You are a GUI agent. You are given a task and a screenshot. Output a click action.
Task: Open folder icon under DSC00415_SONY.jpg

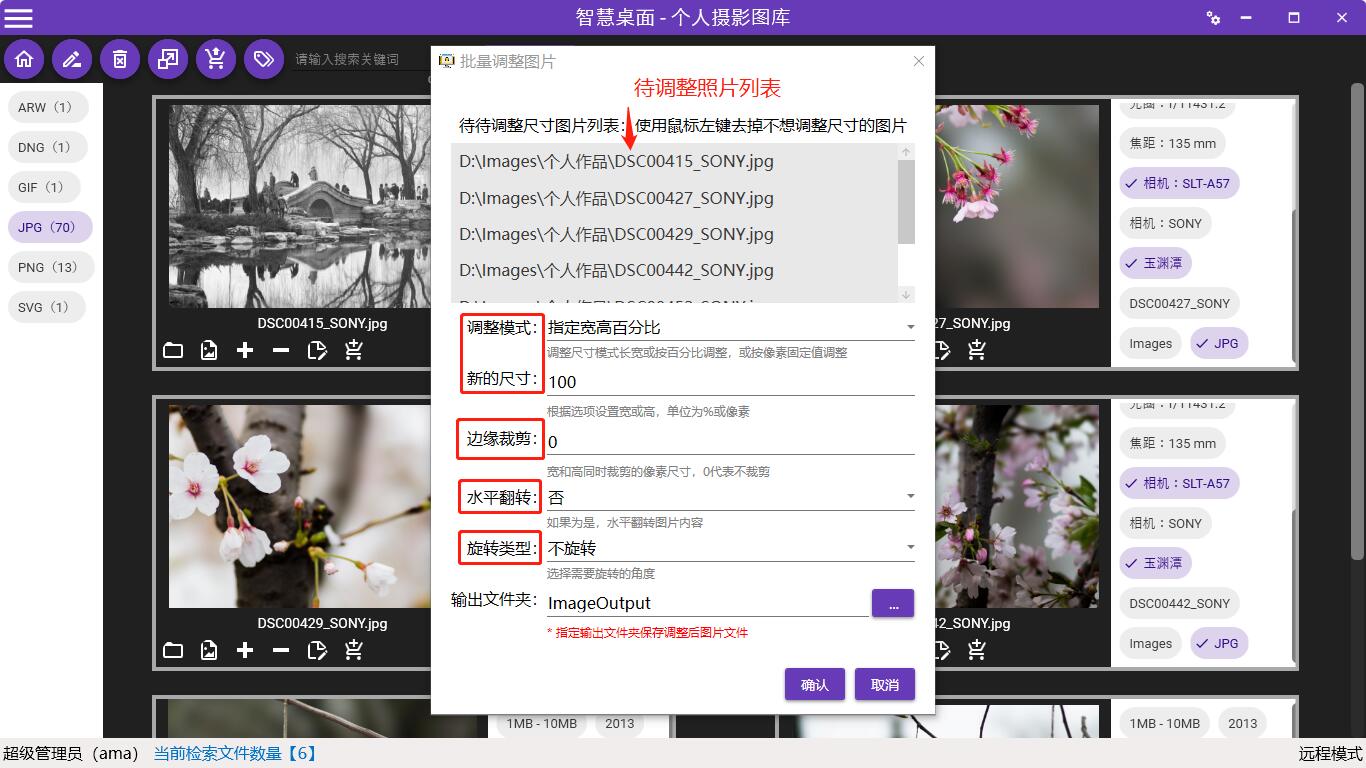pos(173,350)
